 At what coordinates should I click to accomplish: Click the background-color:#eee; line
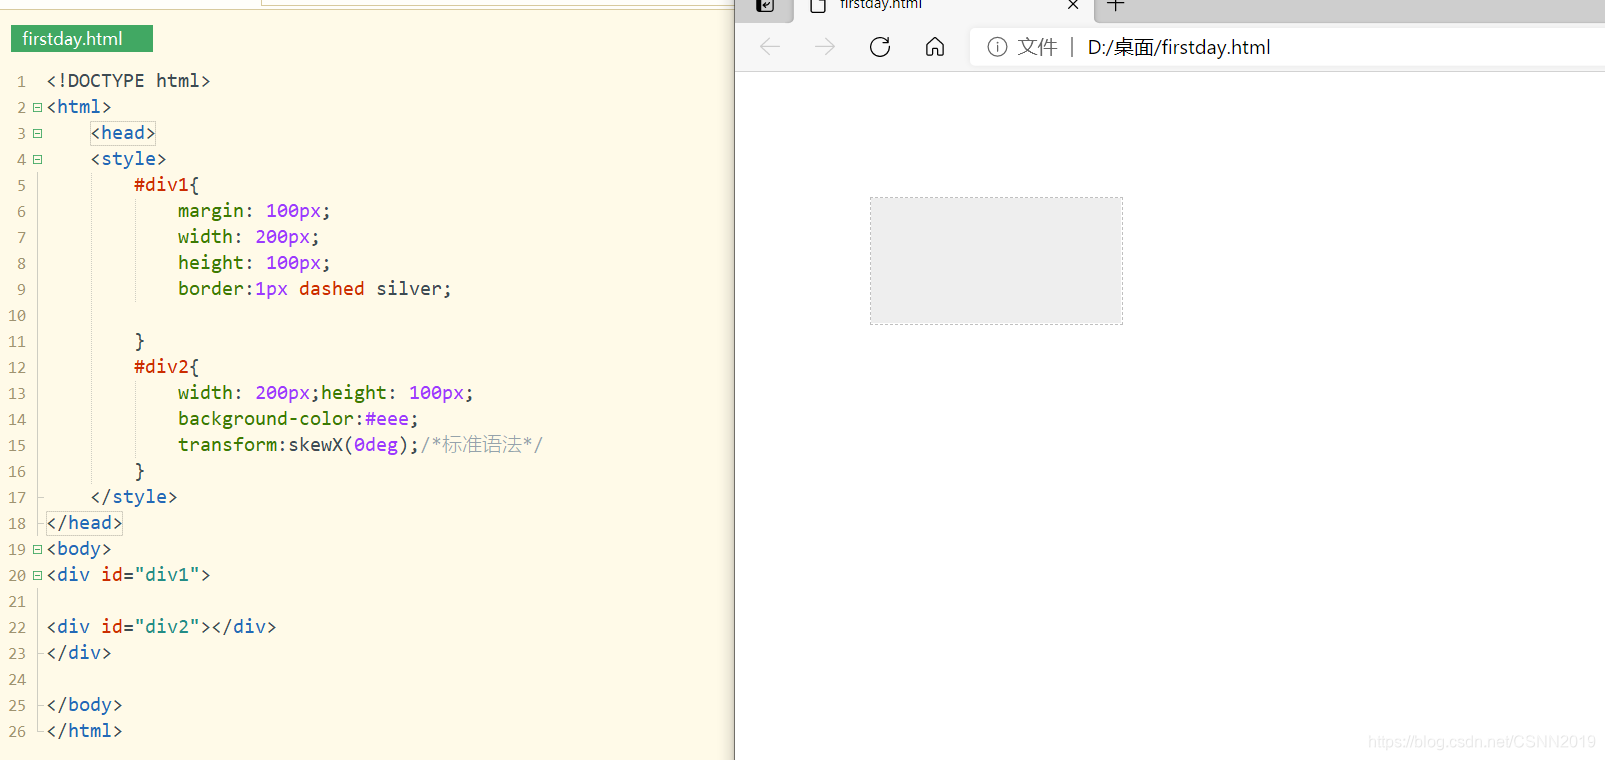click(298, 419)
